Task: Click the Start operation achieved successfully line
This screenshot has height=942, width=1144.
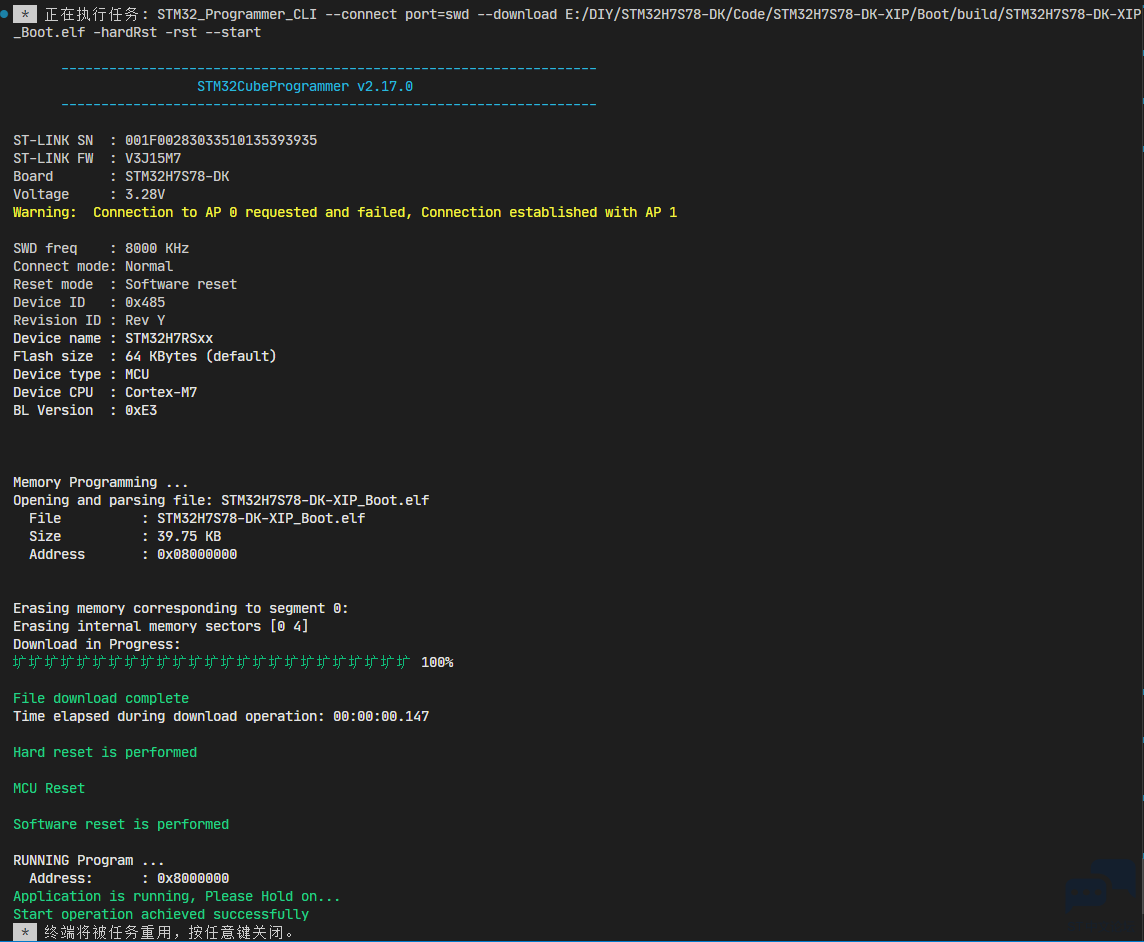Action: 161,914
